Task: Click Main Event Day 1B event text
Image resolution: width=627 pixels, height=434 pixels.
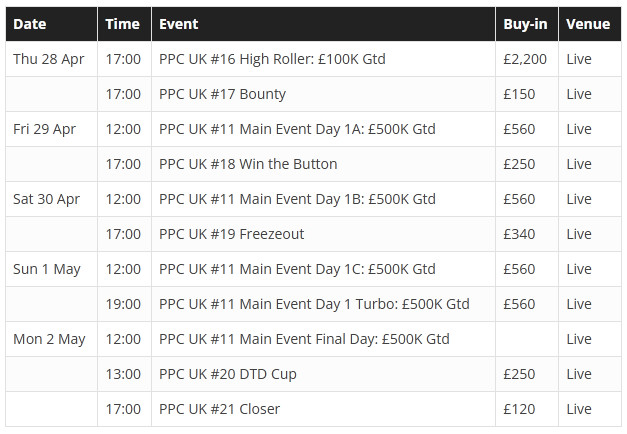Action: tap(297, 199)
